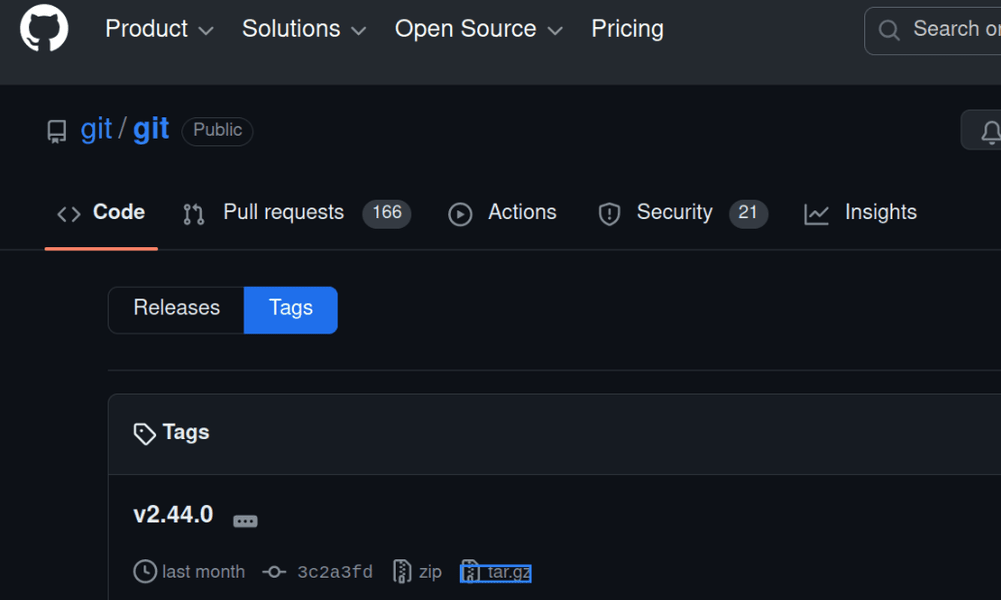Click the commit icon beside 3c2a3fd
The image size is (1001, 600).
(x=273, y=572)
